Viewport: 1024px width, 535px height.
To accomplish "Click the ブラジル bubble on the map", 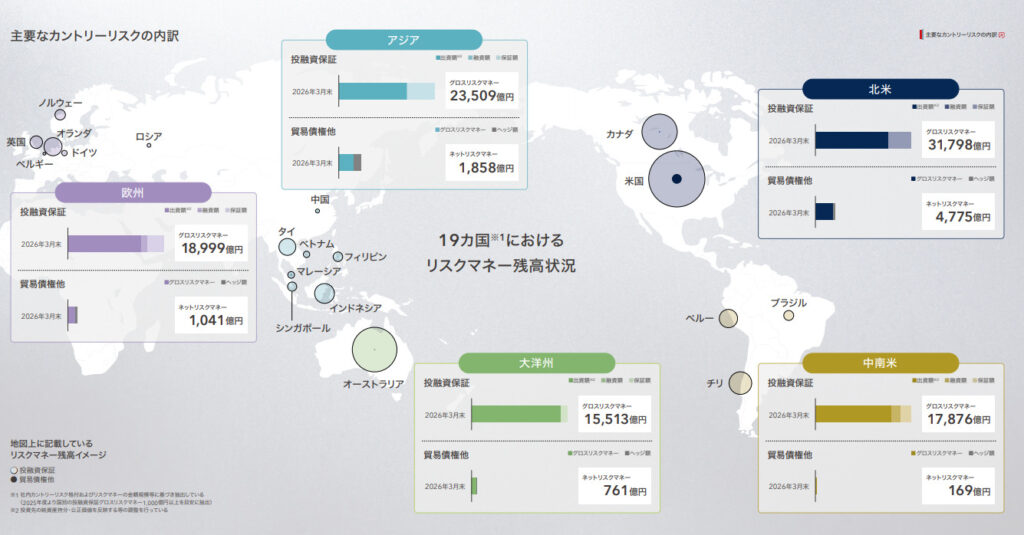I will 789,316.
